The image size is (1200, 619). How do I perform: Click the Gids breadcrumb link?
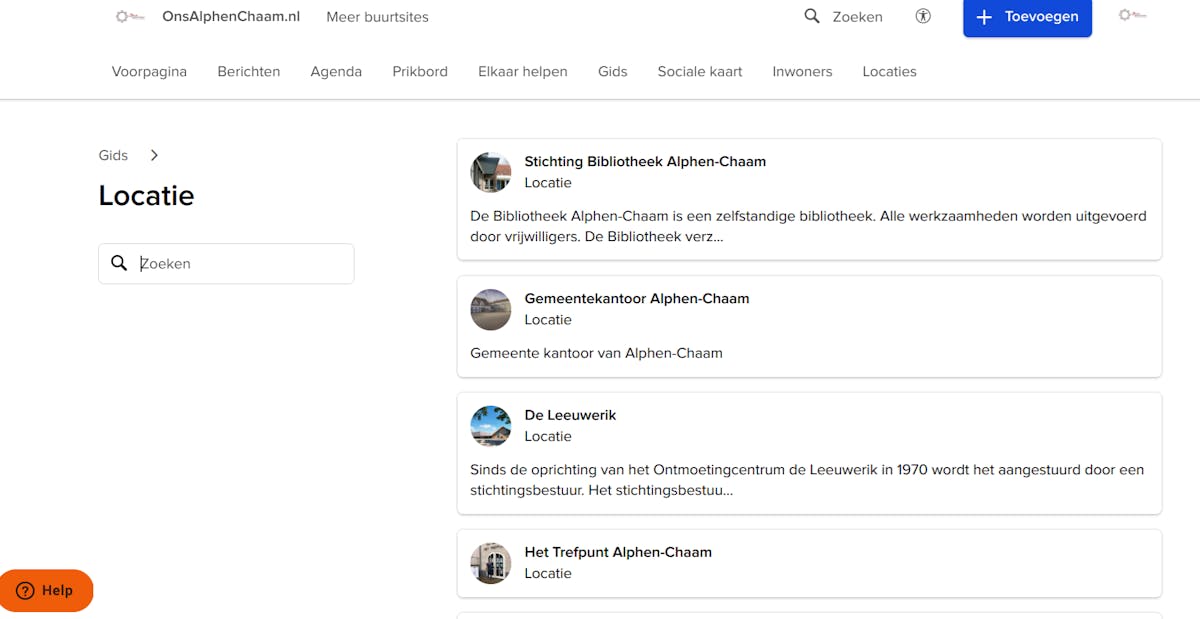click(113, 155)
